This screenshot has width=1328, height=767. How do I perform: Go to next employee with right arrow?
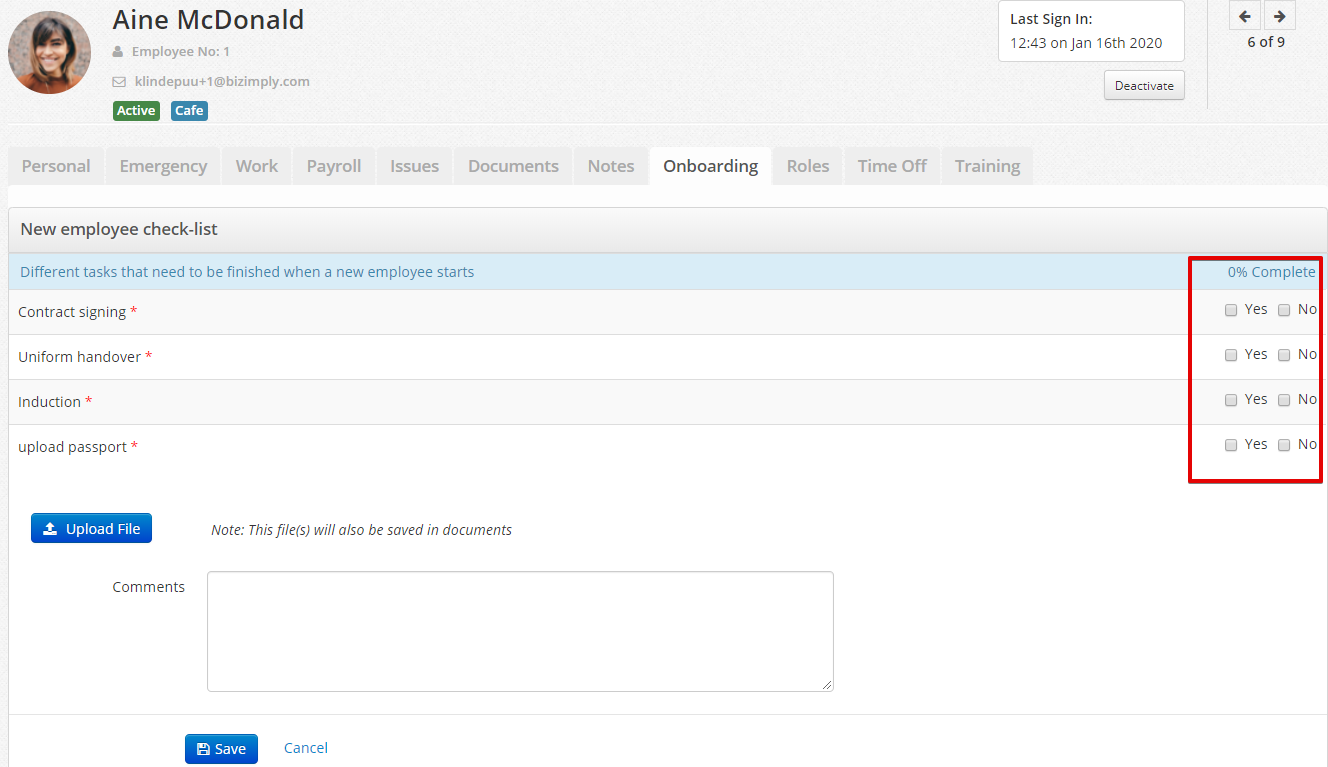point(1280,16)
